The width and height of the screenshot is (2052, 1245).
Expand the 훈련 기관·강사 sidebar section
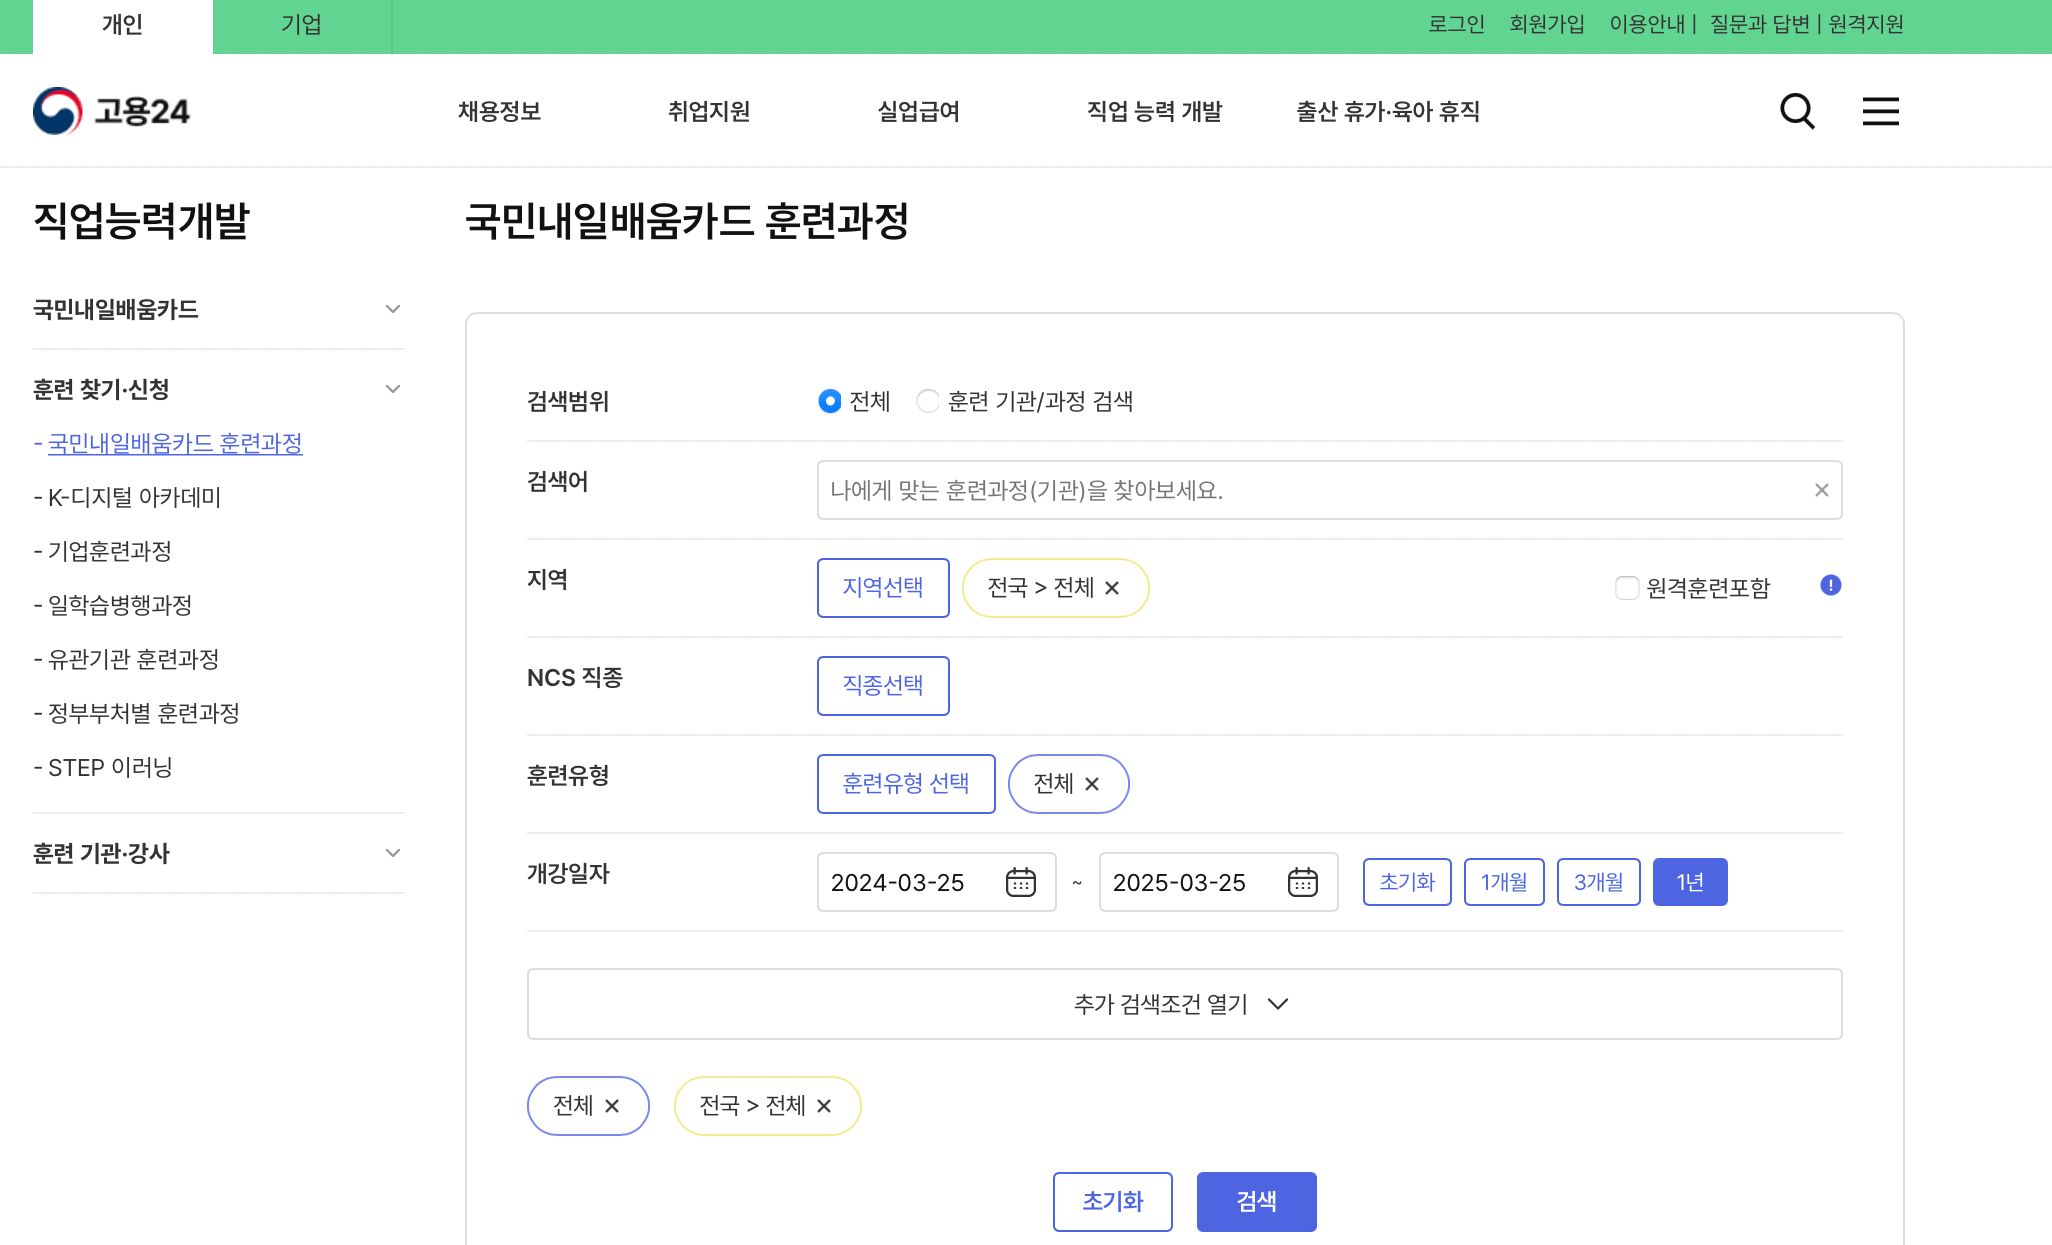coord(392,853)
